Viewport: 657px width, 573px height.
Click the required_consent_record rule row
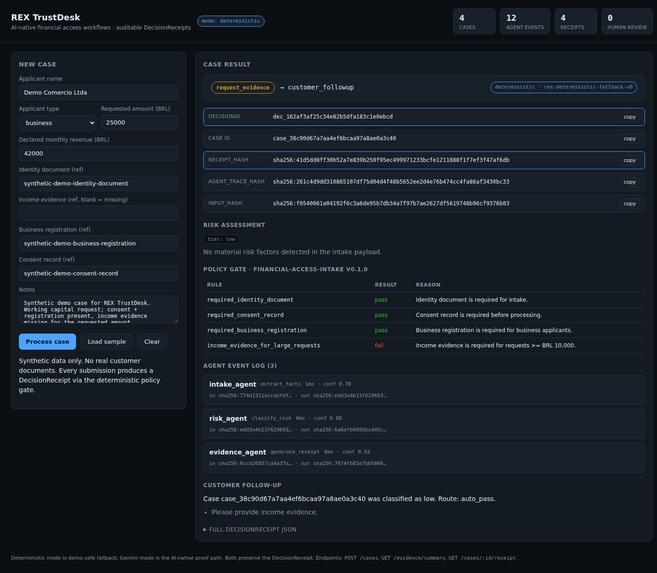tap(424, 315)
